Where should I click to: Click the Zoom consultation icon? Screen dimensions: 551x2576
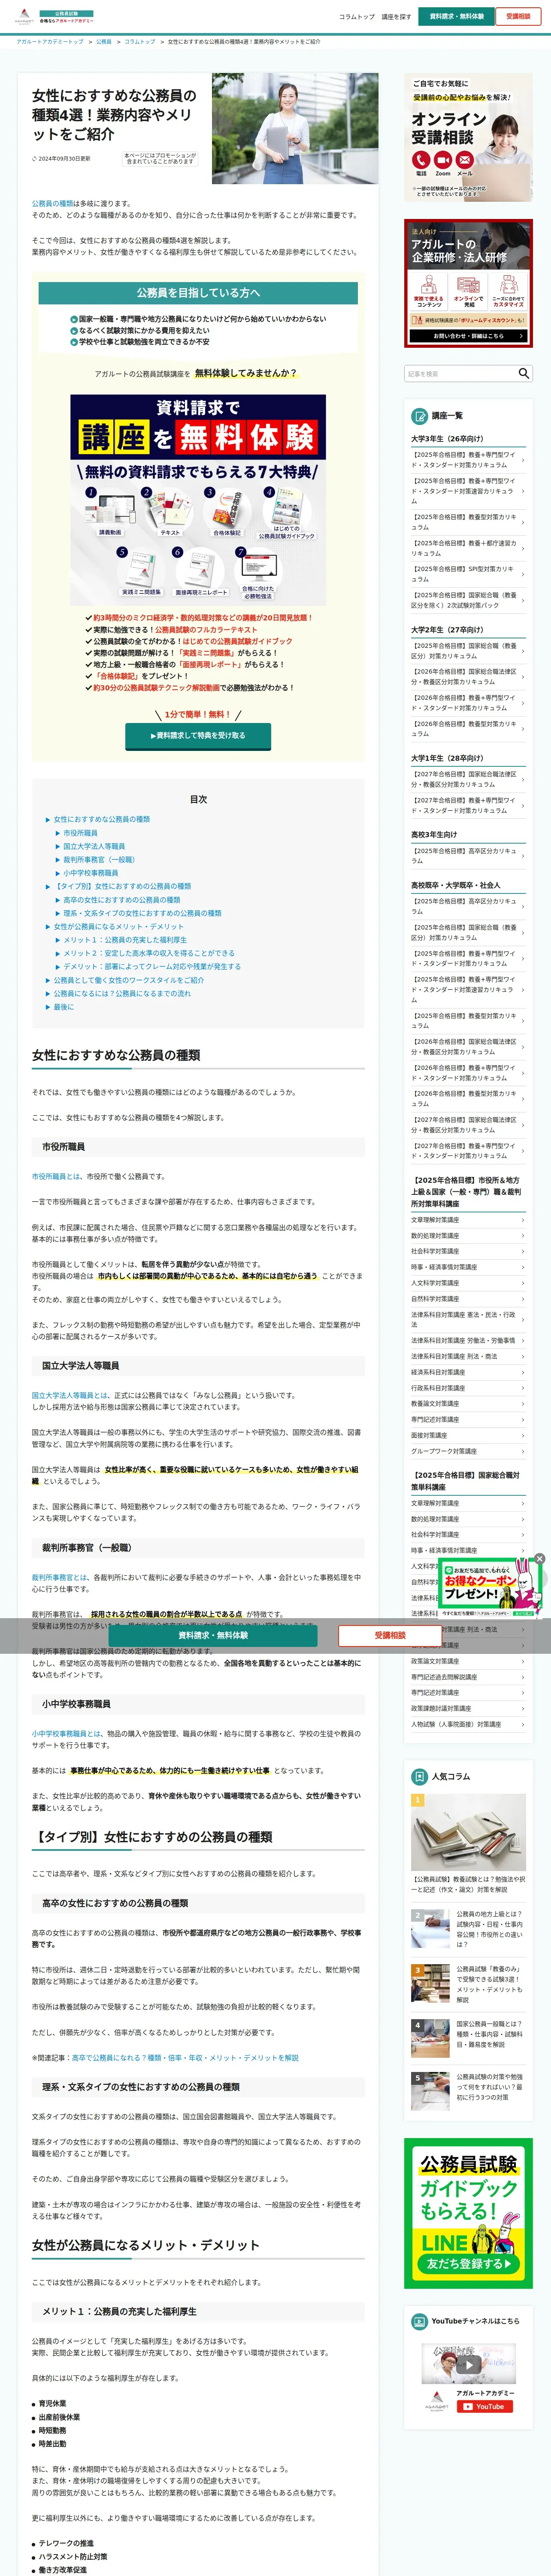[443, 160]
